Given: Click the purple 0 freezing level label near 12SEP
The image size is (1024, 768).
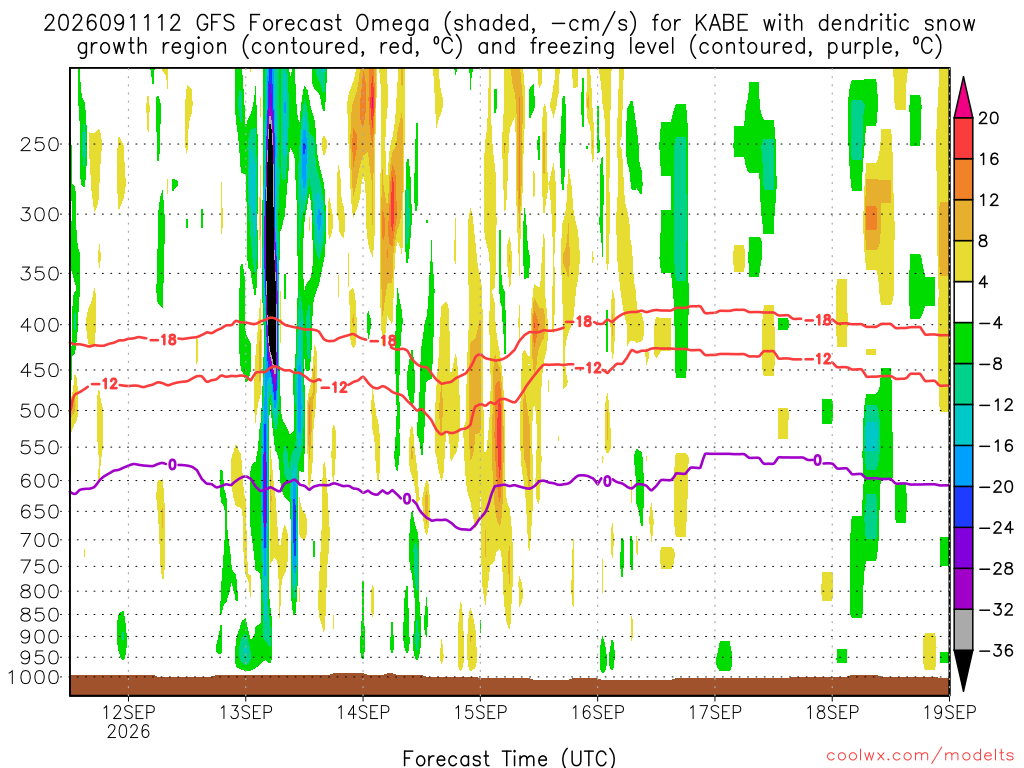Looking at the screenshot, I should click(x=172, y=465).
